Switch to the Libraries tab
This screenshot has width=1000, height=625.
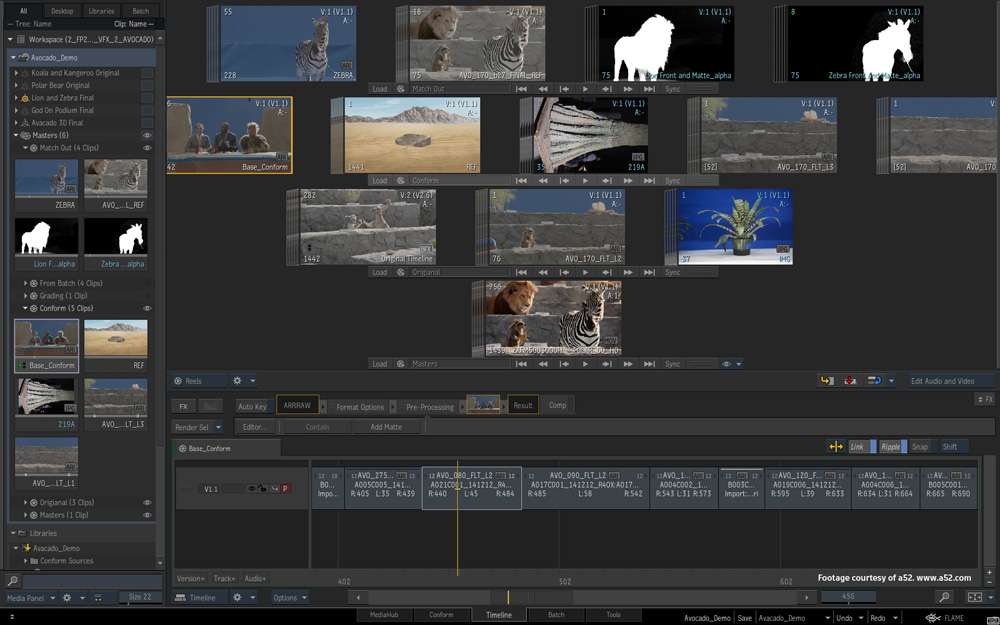tap(101, 11)
